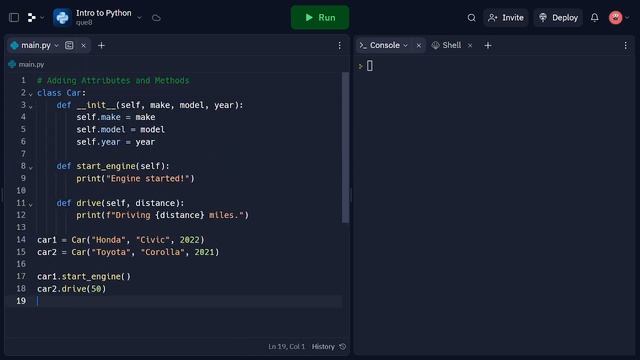Click line number 14 in gutter

[21, 240]
